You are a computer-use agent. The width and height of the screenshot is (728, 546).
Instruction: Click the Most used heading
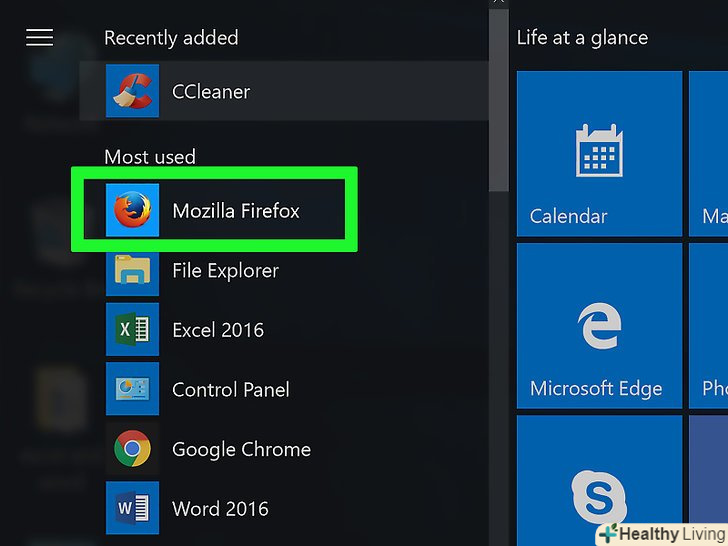(150, 157)
